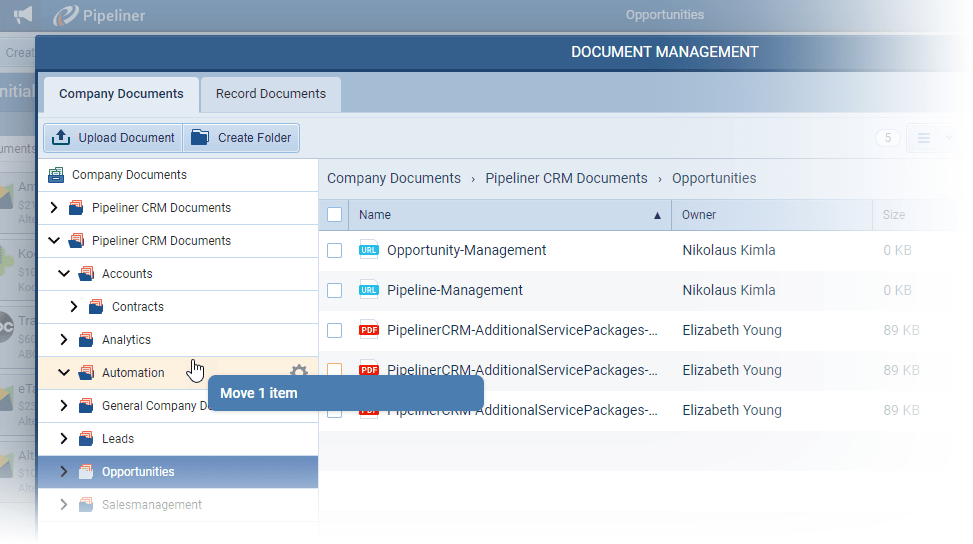Click the first PDF file icon

point(369,330)
